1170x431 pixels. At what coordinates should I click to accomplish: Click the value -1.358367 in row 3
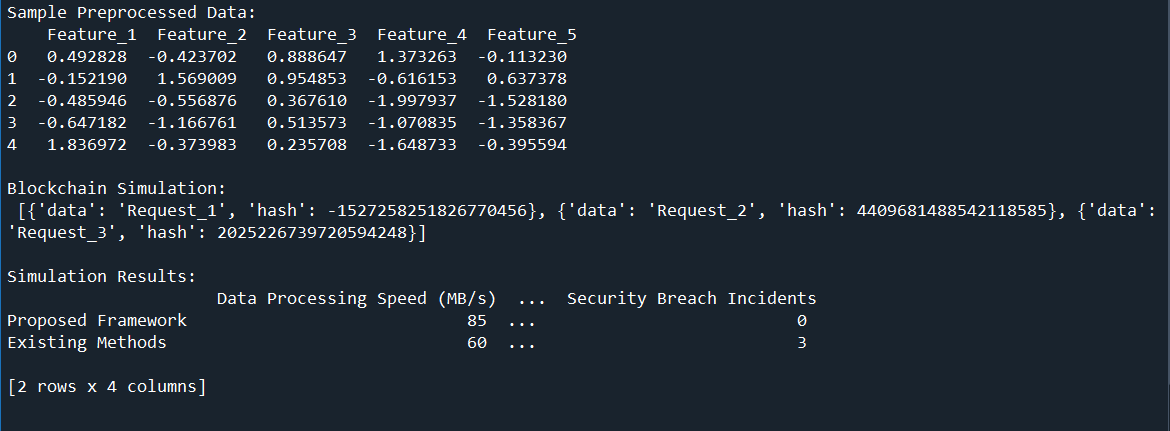(x=522, y=122)
